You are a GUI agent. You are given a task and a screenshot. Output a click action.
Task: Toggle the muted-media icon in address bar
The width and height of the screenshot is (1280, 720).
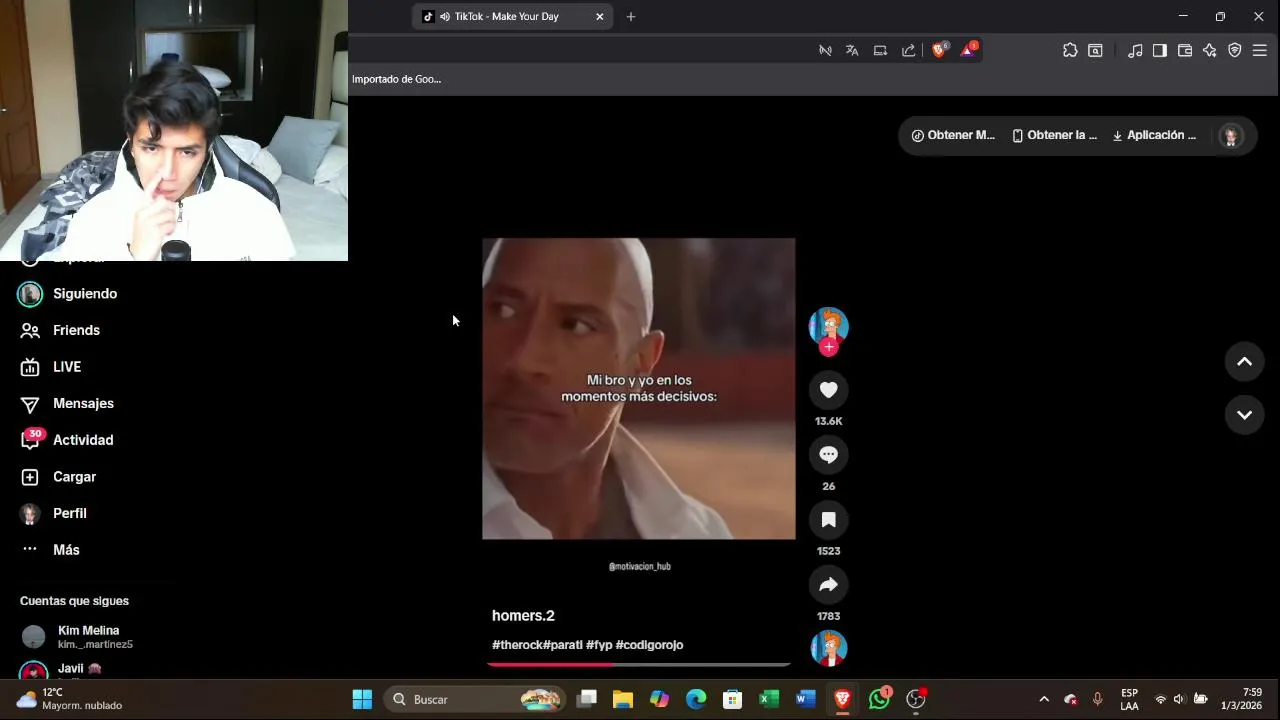pyautogui.click(x=825, y=51)
